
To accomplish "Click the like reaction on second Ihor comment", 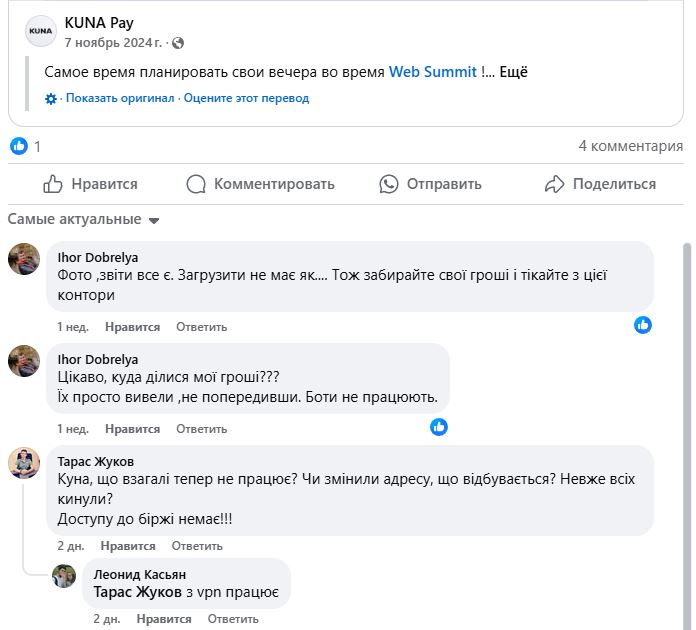I will (x=438, y=427).
